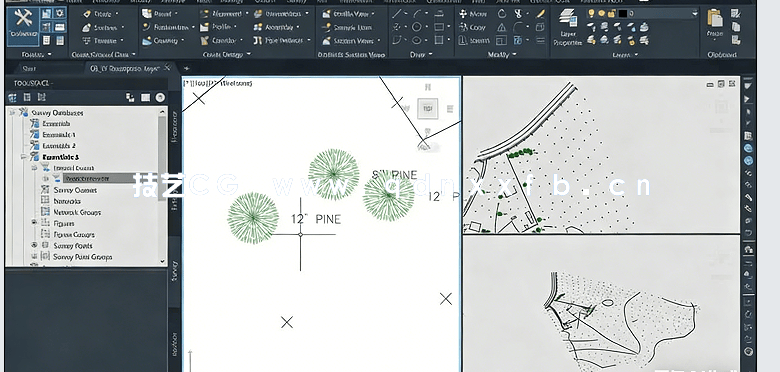Click the Toolspace help icon
Viewport: 780px width, 372px height.
[x=160, y=97]
